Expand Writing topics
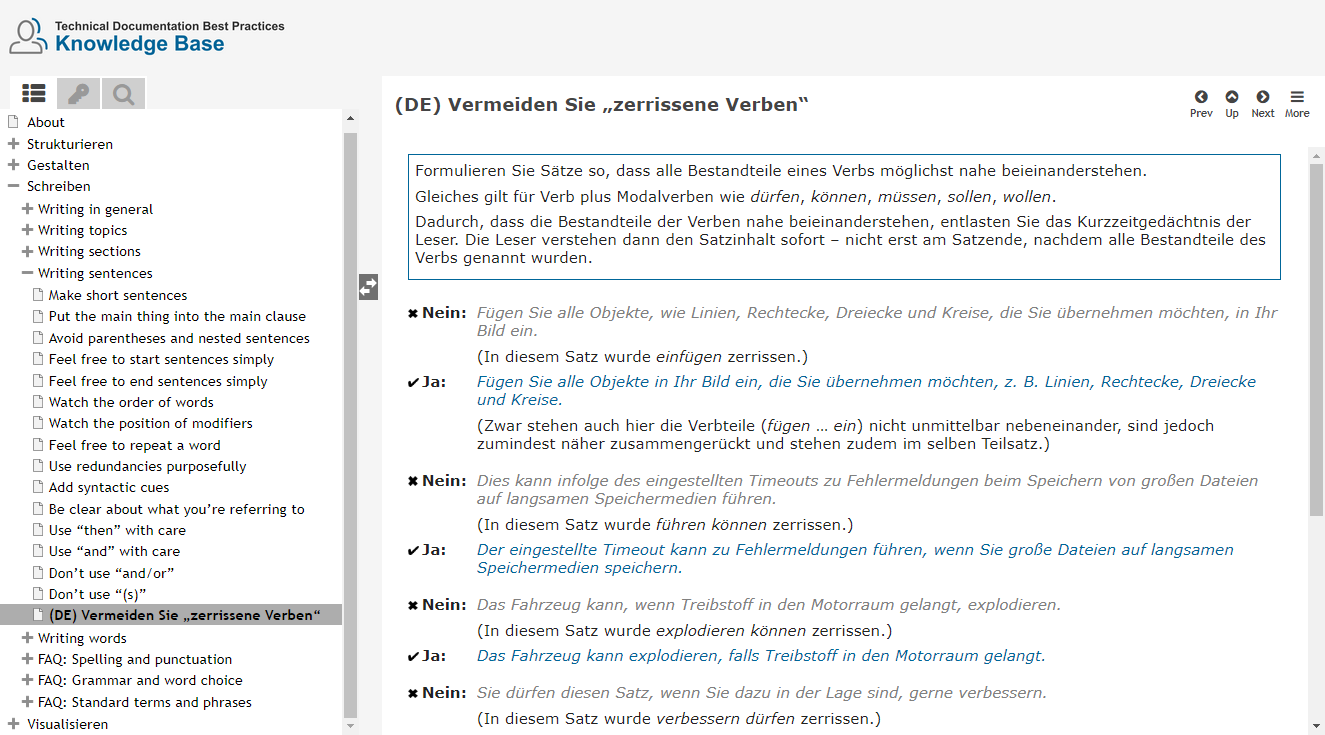Viewport: 1325px width, 735px height. 28,230
